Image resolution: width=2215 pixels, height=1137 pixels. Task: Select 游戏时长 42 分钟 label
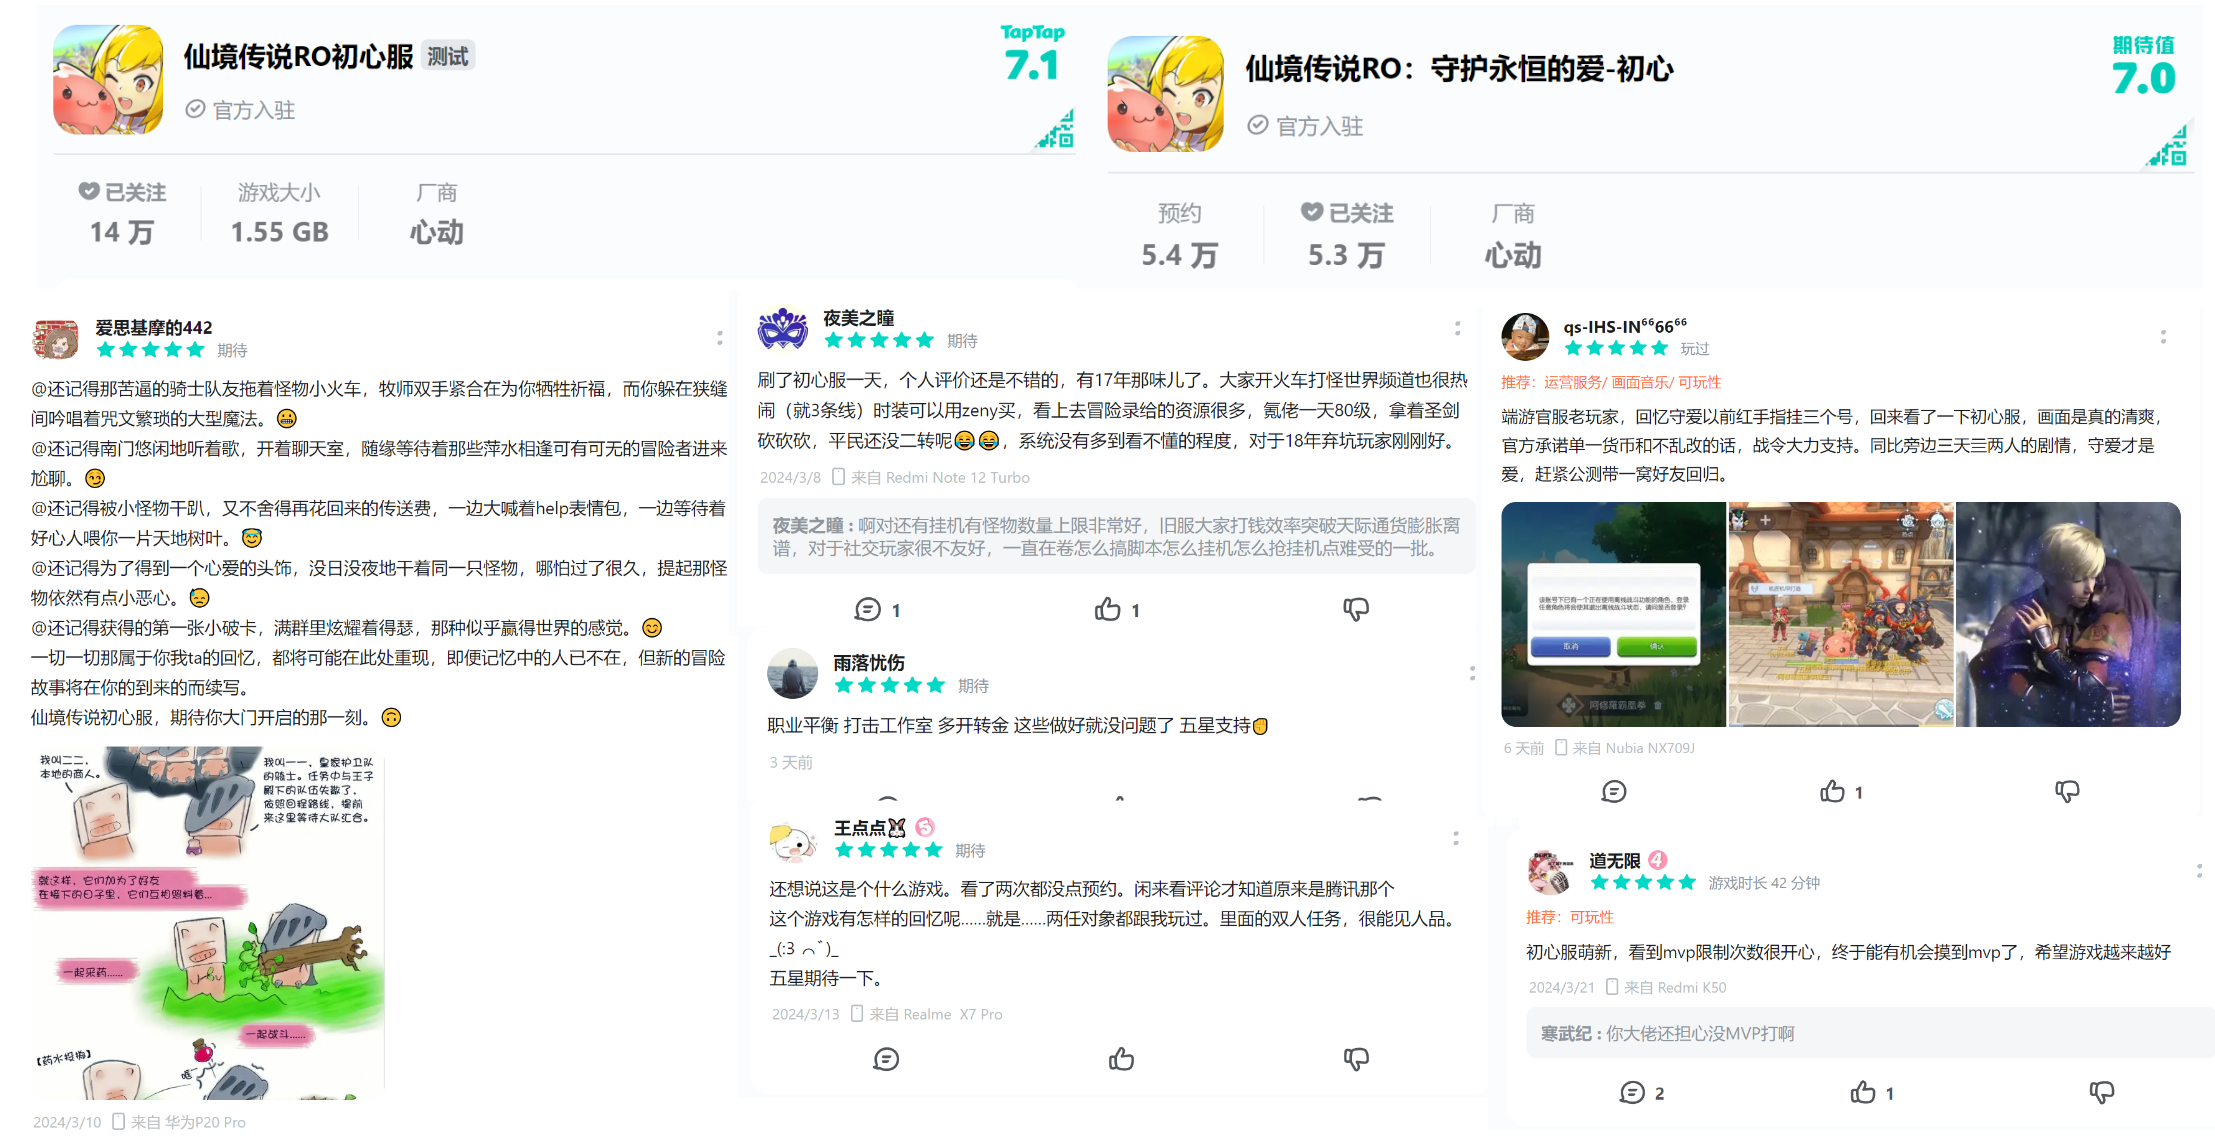point(1764,883)
